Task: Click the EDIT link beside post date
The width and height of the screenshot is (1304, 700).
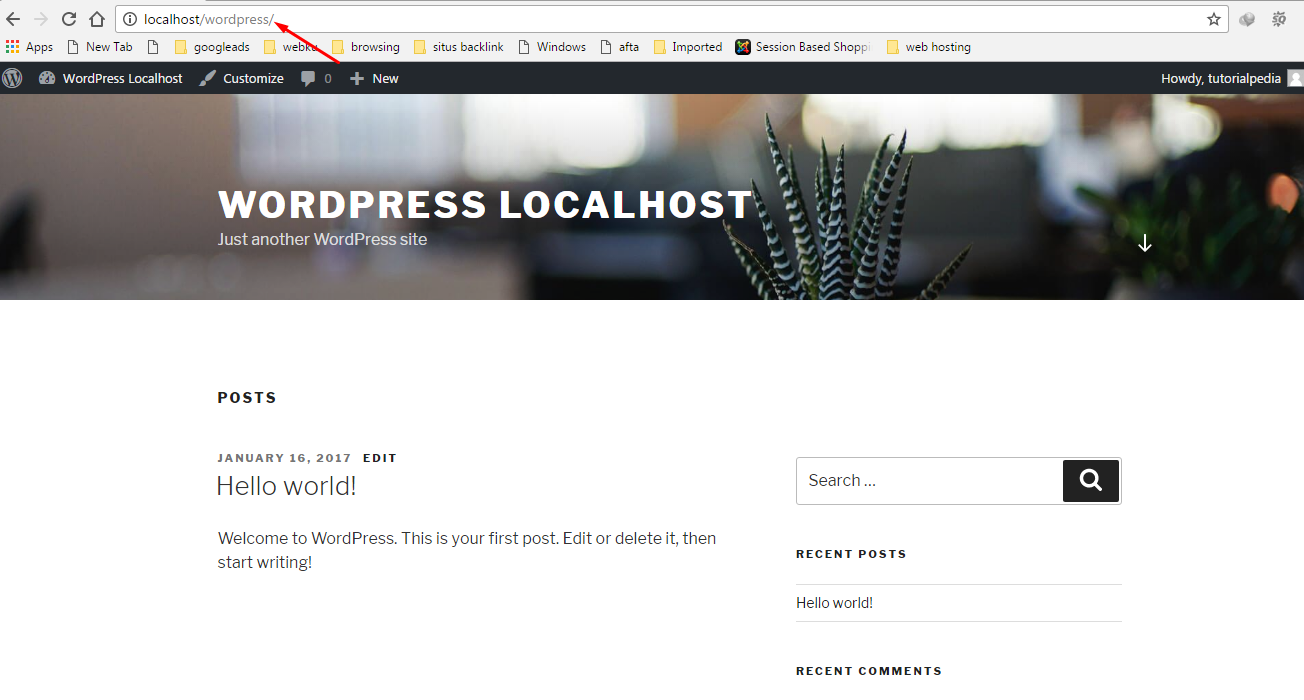Action: 380,458
